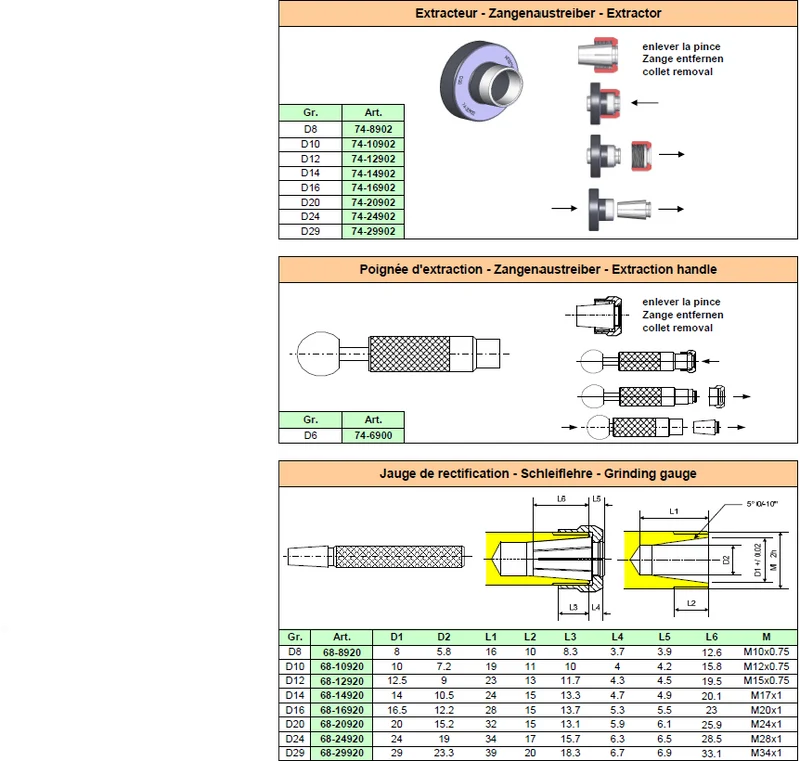Click the Extractor section header

coord(538,13)
